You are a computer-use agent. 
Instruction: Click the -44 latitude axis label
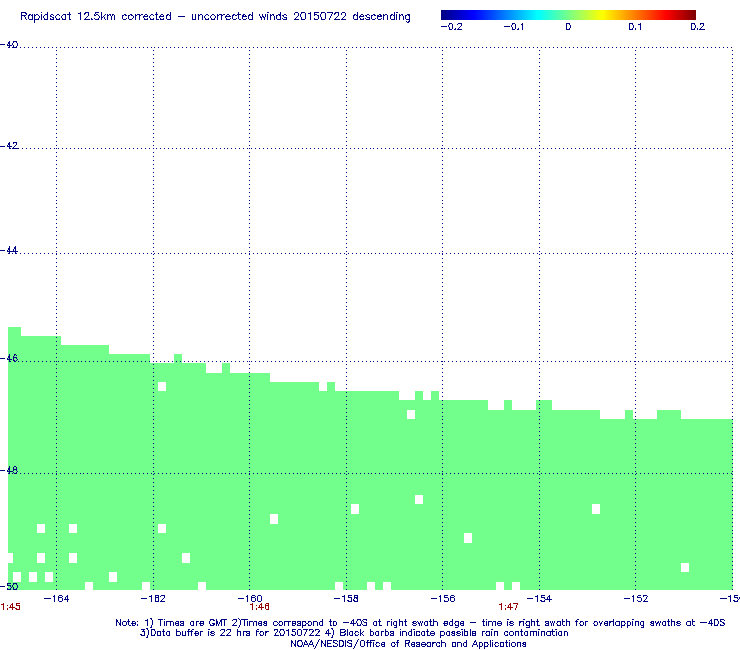[x=9, y=251]
